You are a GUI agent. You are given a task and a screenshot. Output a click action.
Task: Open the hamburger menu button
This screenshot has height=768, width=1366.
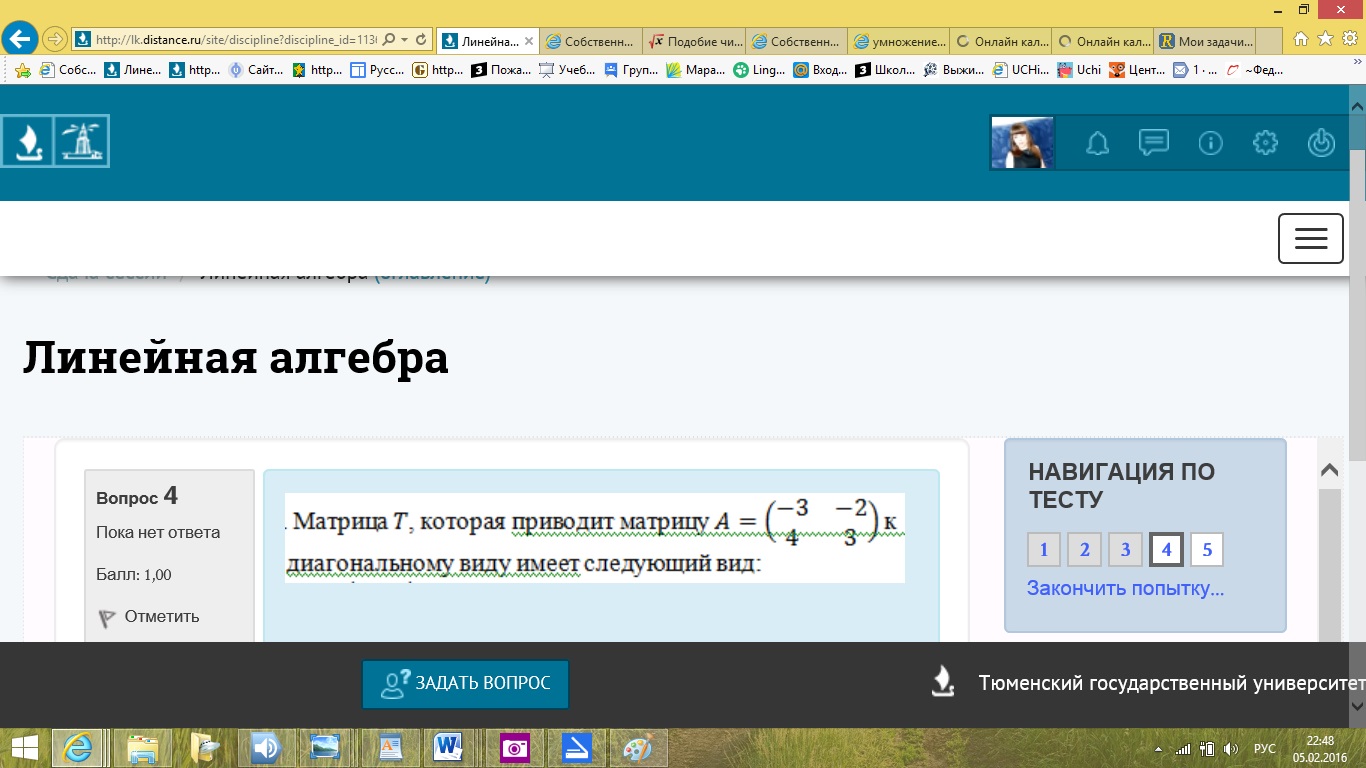click(x=1310, y=238)
